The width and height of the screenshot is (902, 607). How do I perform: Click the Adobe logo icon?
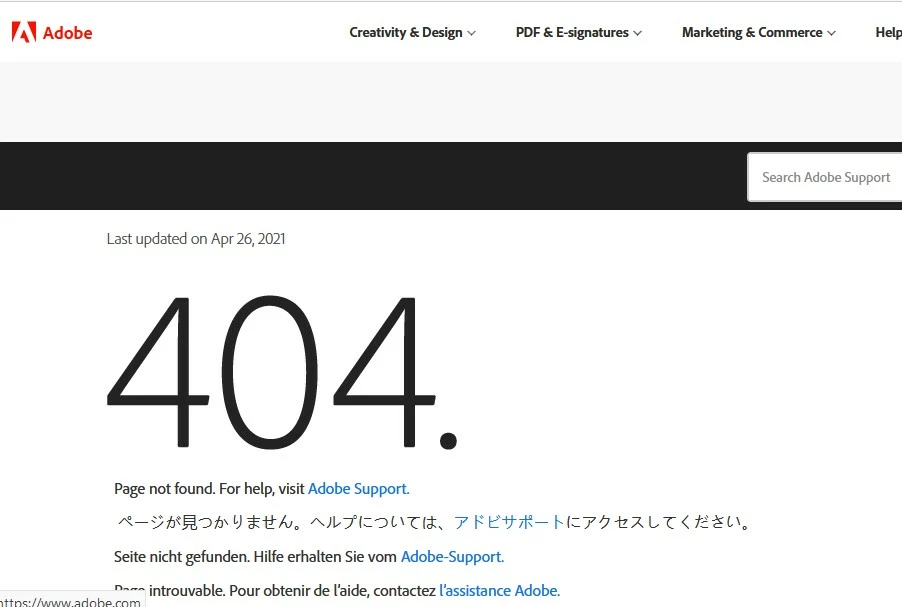click(24, 33)
